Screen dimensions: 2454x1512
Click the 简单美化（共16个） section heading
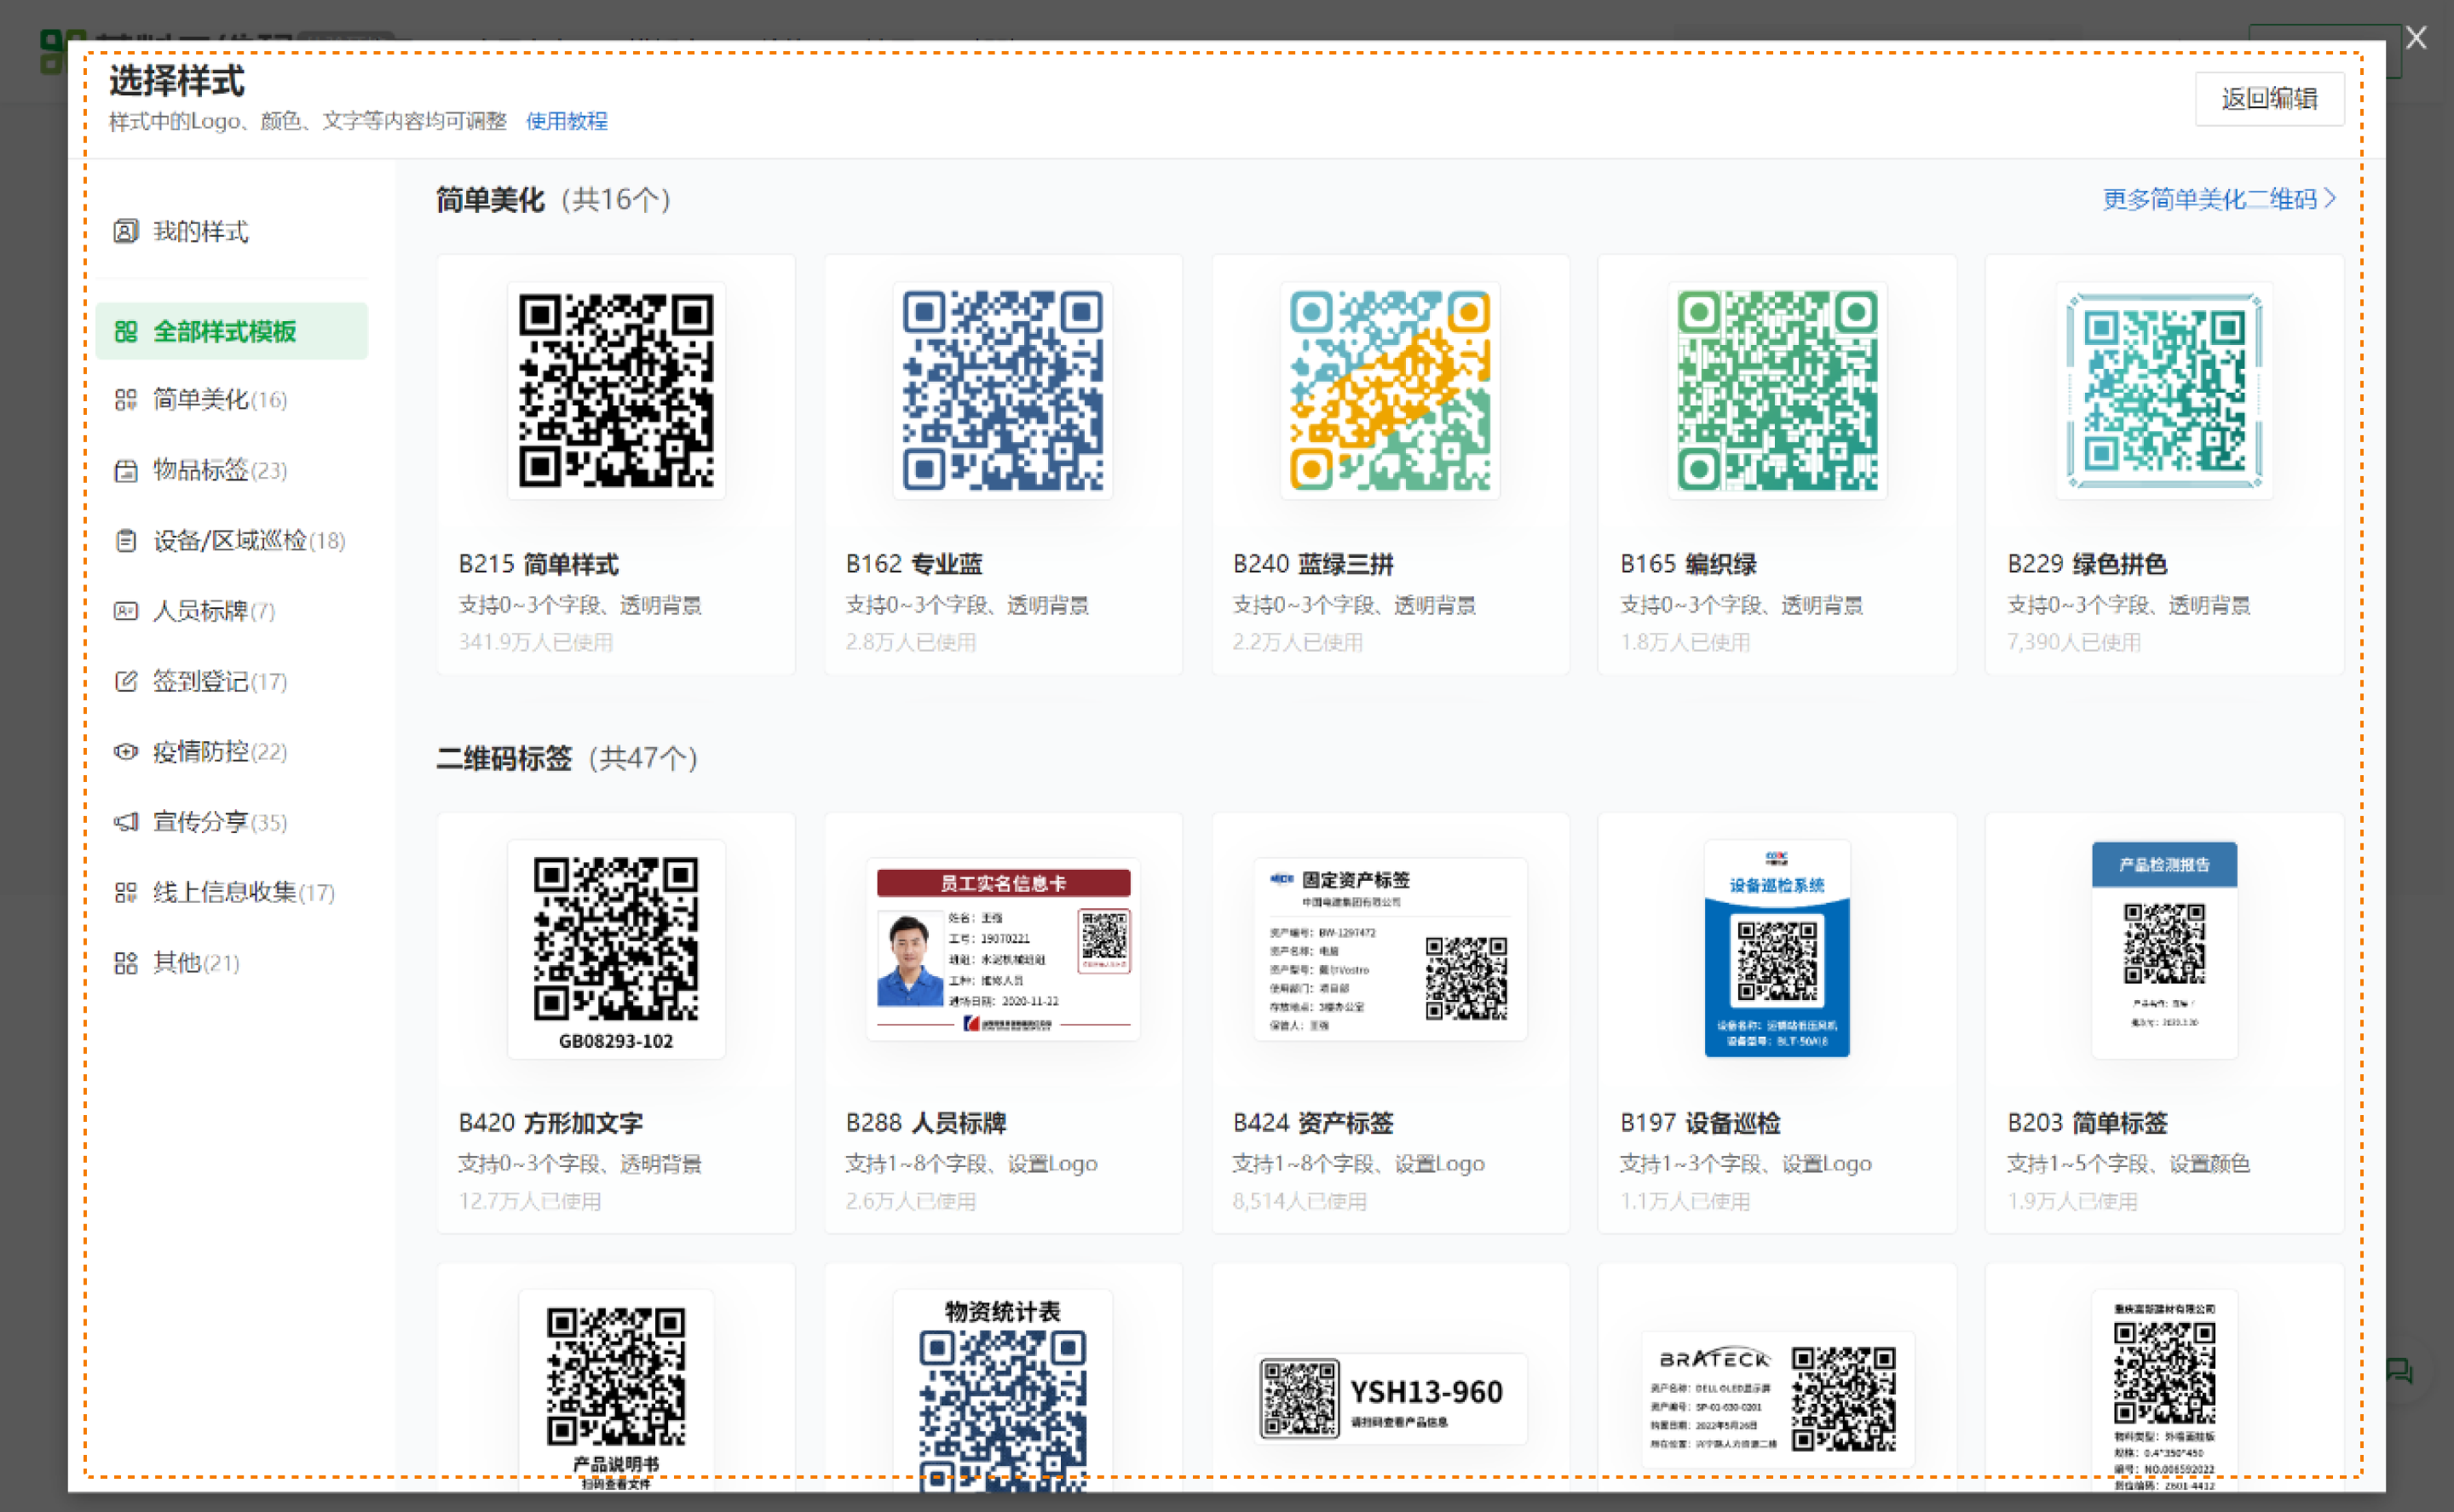(553, 199)
